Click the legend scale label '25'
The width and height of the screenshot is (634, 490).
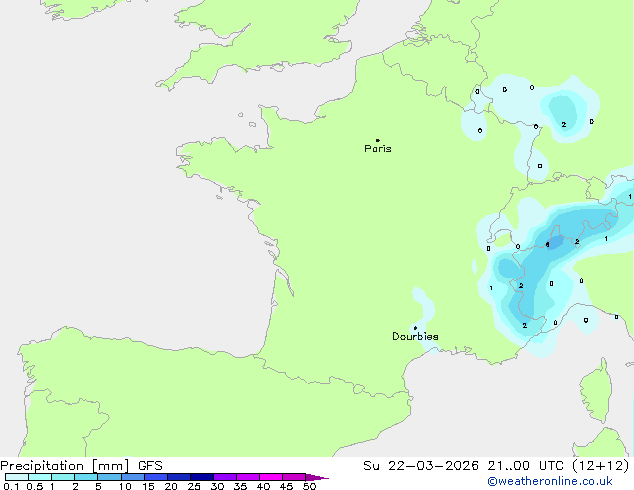pos(194,486)
